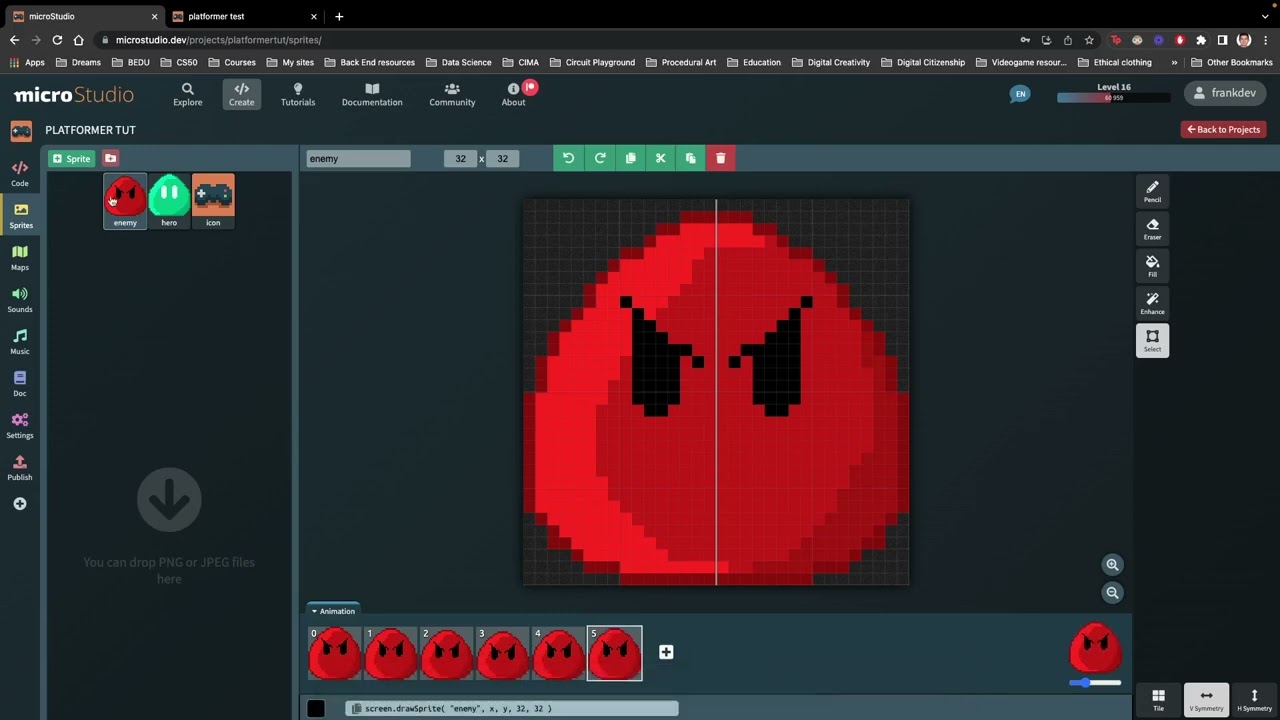This screenshot has width=1280, height=720.
Task: Select animation frame 4
Action: [558, 653]
